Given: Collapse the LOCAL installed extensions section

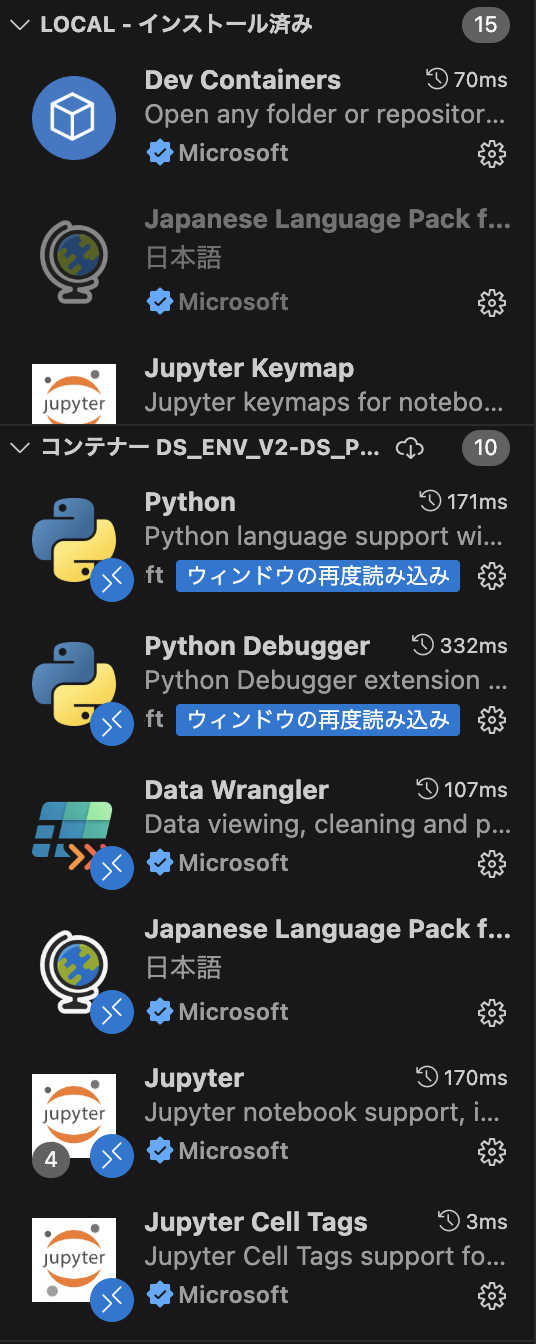Looking at the screenshot, I should pos(19,26).
